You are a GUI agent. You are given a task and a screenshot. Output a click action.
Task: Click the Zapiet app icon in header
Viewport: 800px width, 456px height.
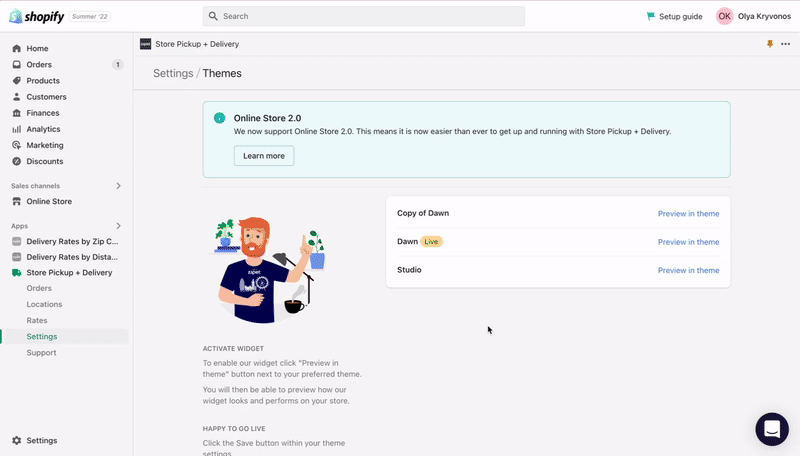point(145,44)
